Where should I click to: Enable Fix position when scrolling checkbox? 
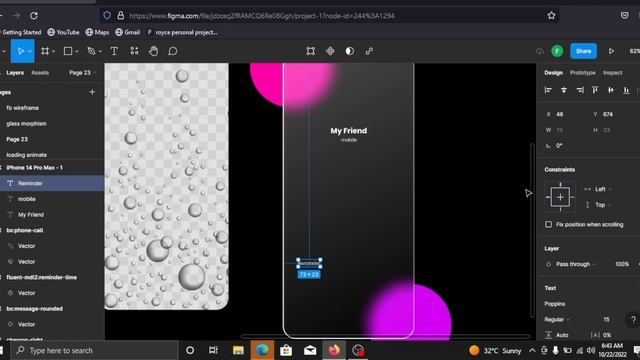coord(549,224)
